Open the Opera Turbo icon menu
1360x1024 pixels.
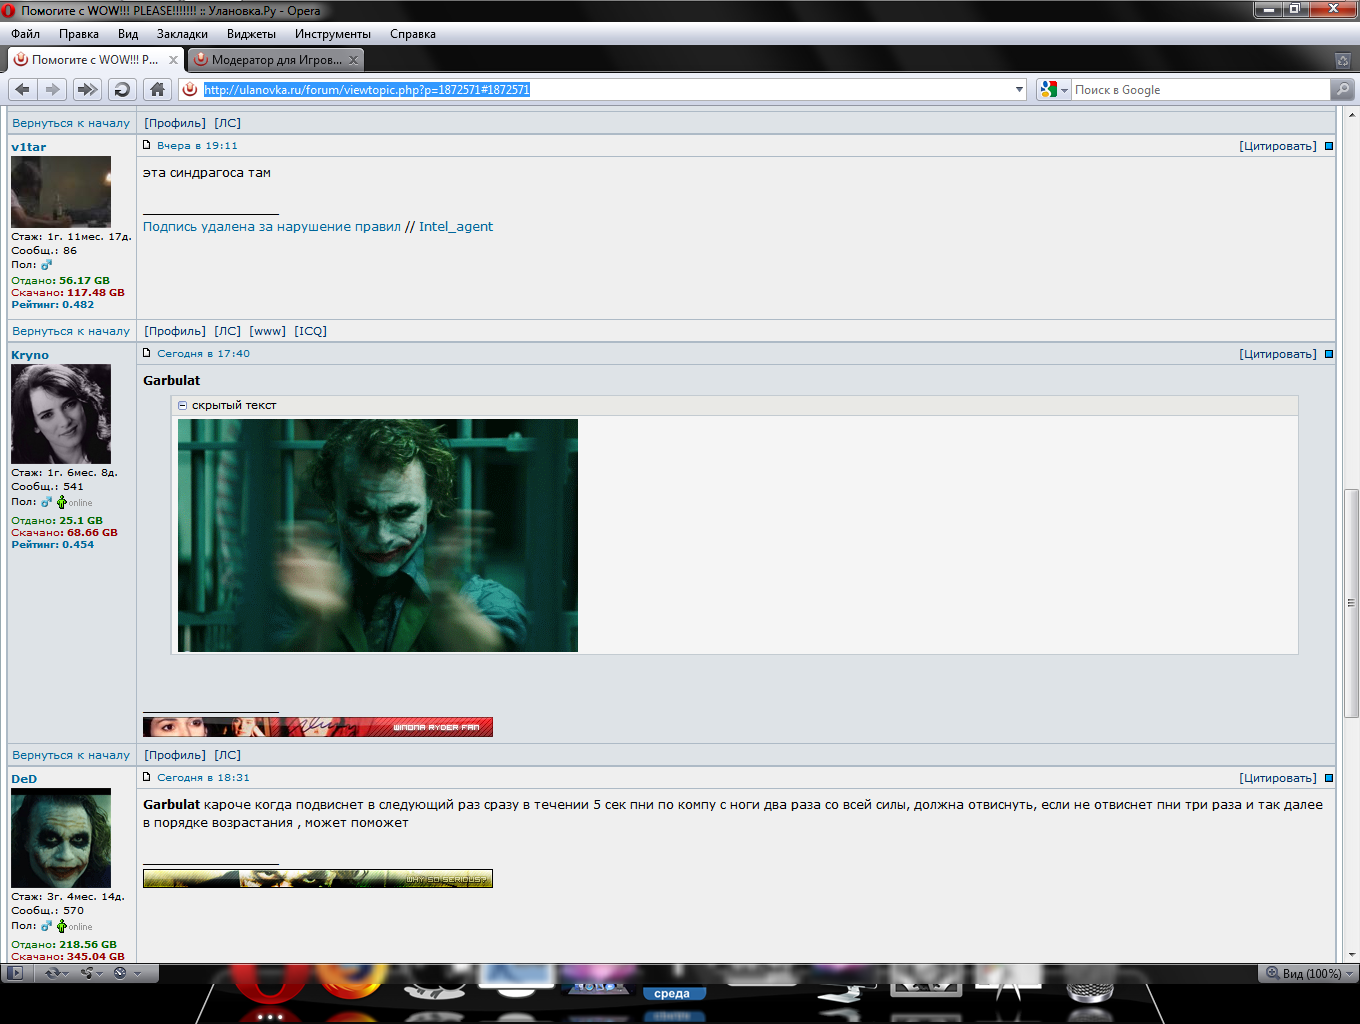pos(126,973)
